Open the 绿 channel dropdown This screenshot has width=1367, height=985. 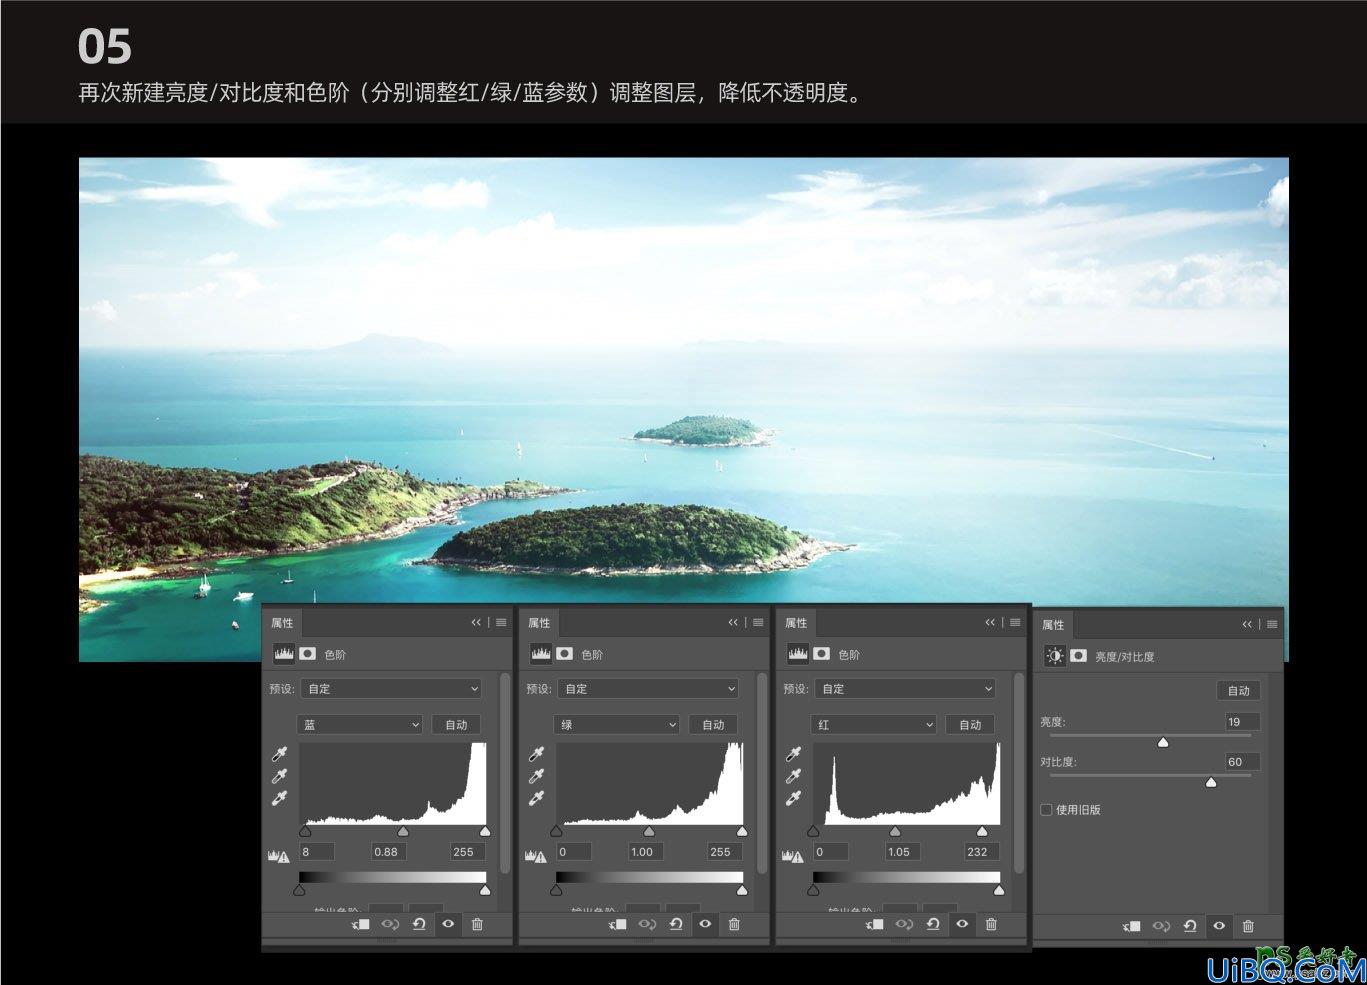tap(616, 725)
